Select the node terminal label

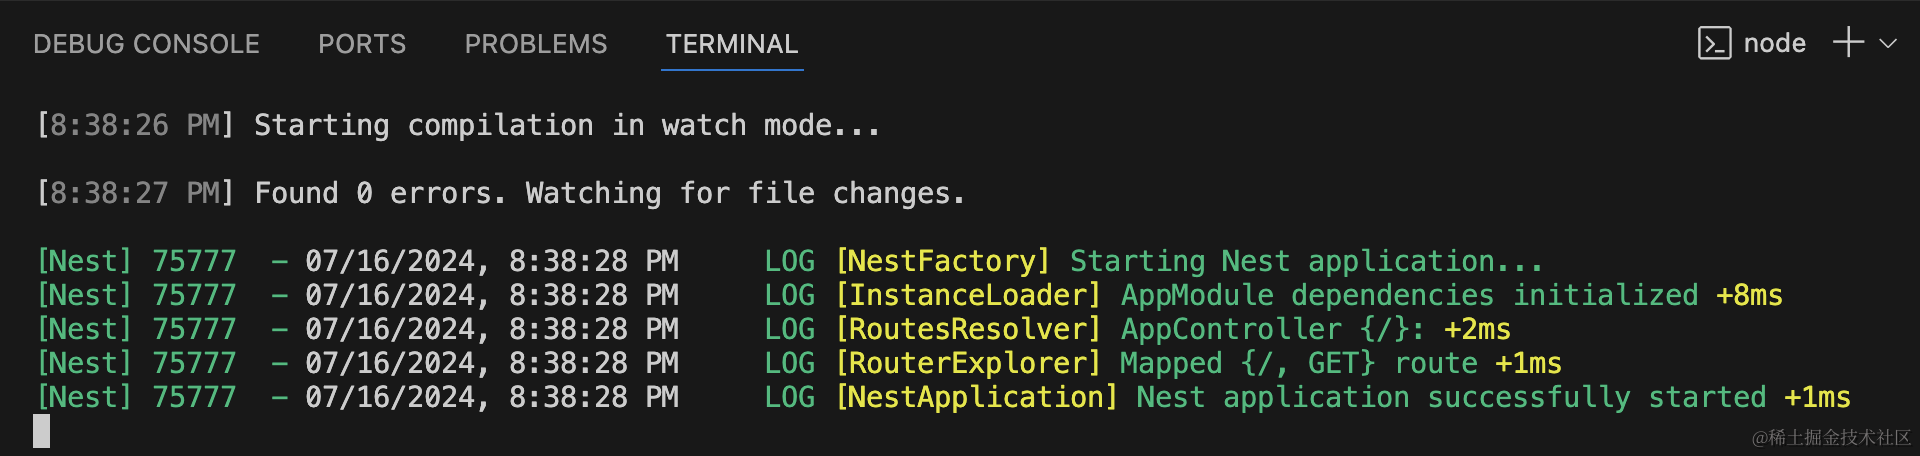[x=1774, y=44]
